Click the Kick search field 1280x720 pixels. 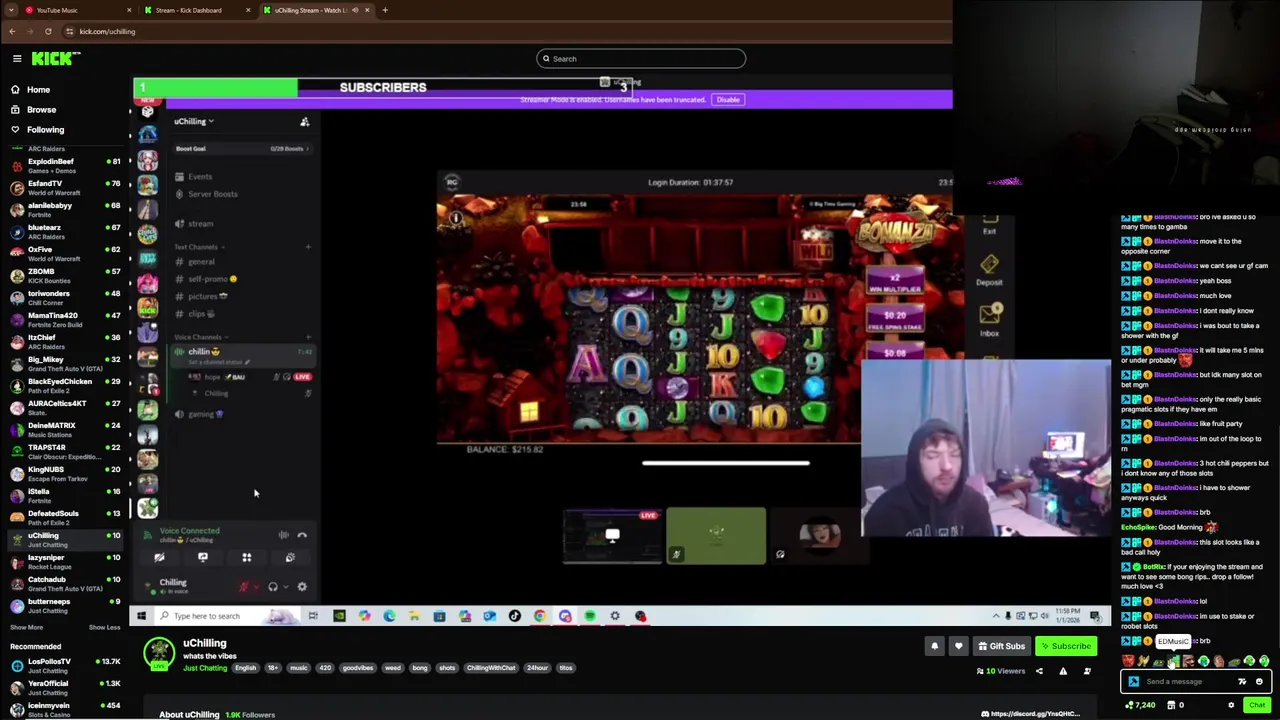click(641, 59)
